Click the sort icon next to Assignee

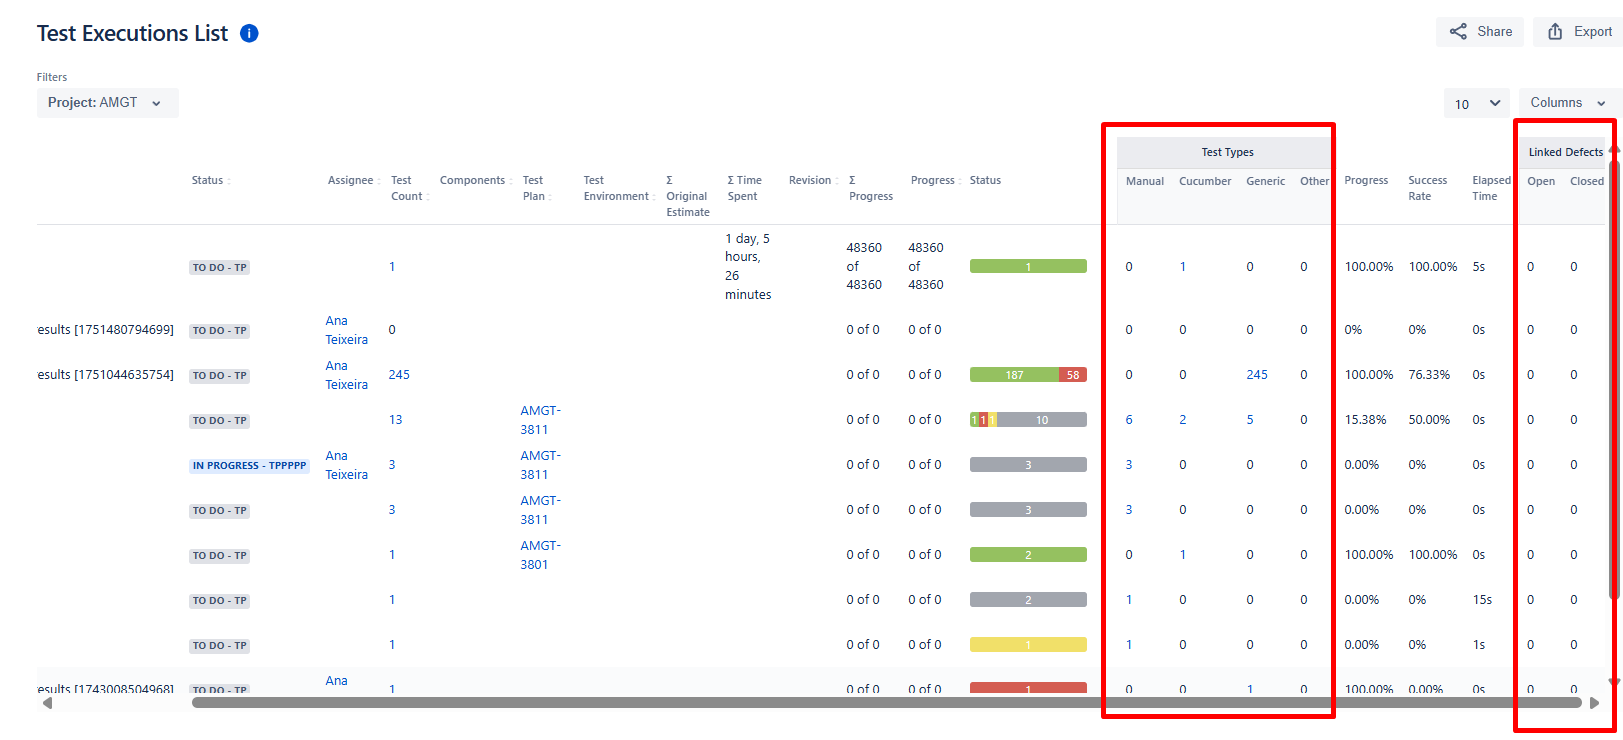pos(380,181)
